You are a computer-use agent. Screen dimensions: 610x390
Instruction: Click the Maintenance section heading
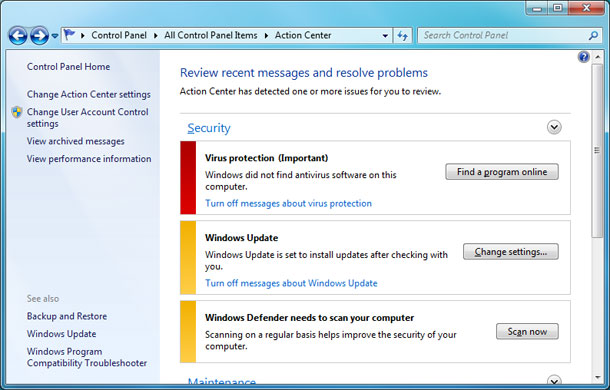(x=222, y=381)
